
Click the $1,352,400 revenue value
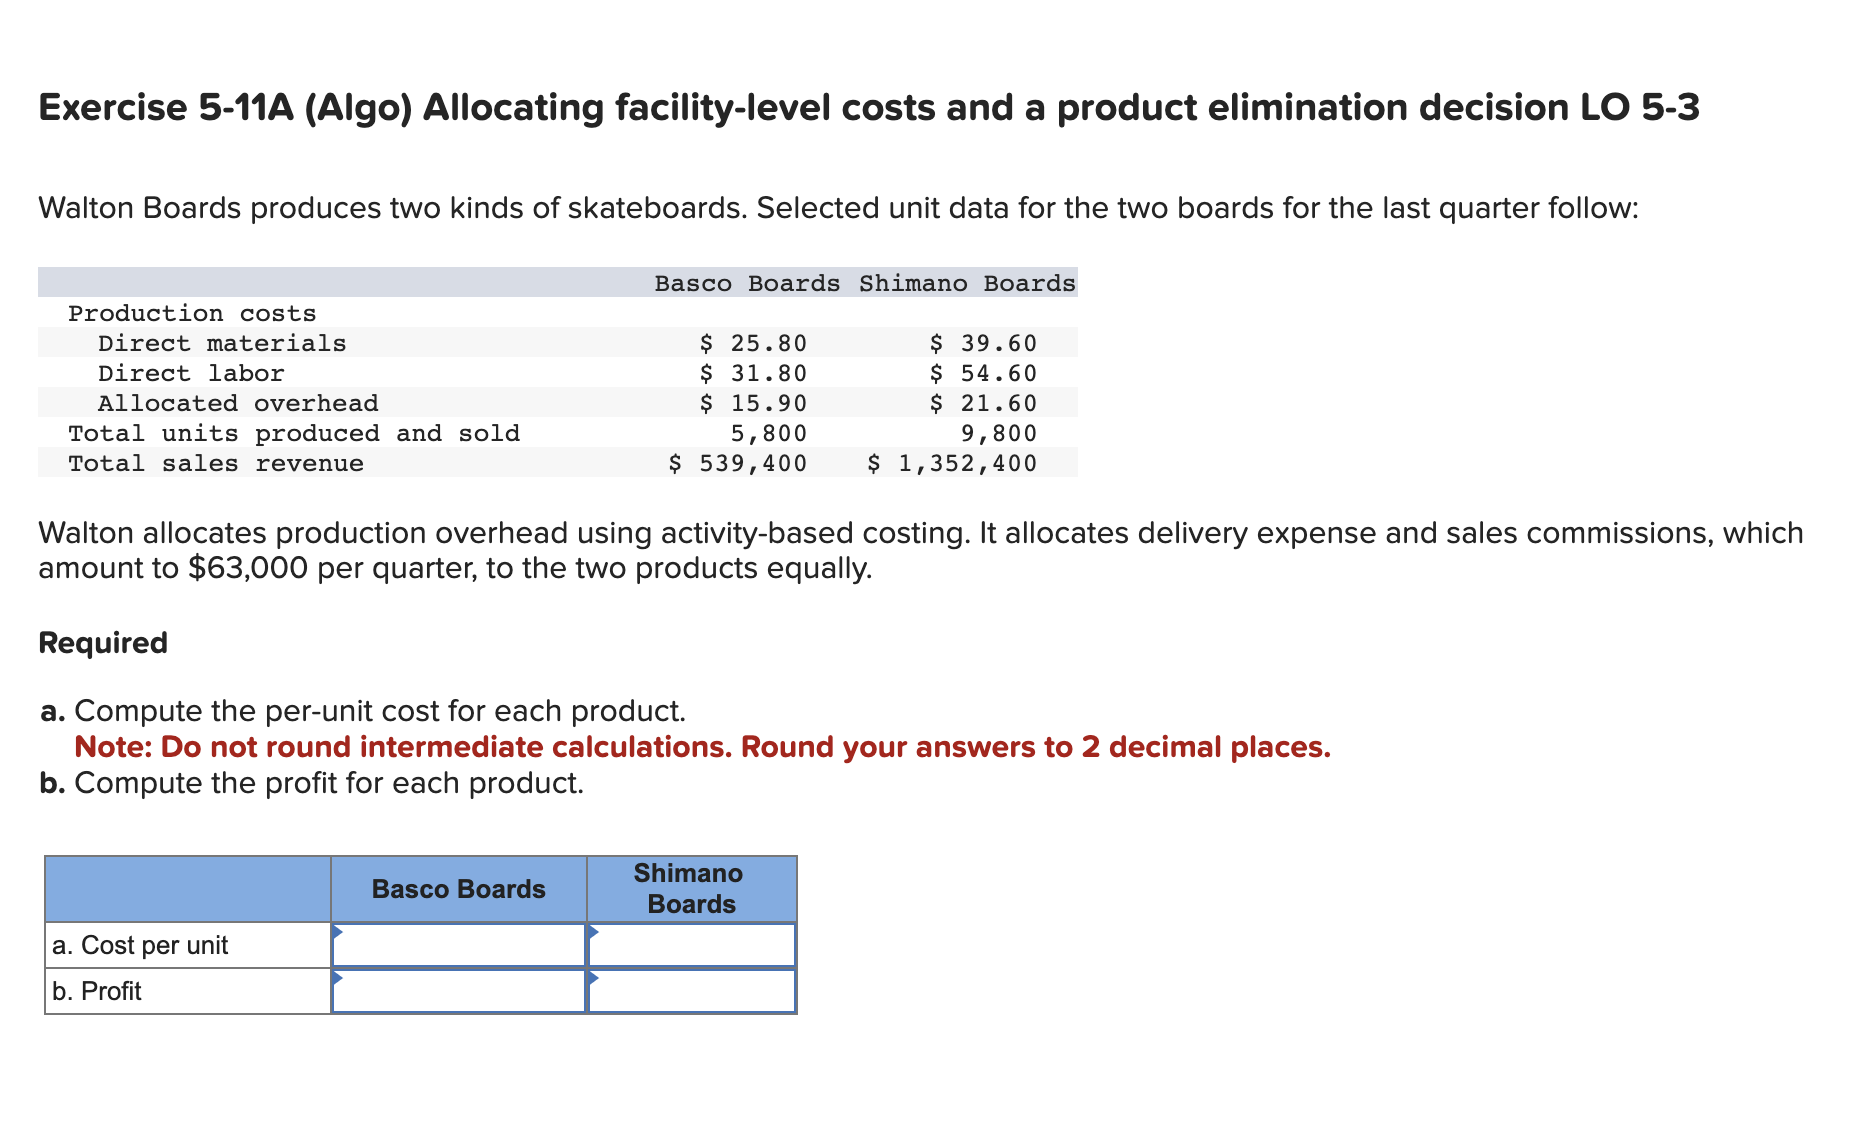click(x=951, y=463)
